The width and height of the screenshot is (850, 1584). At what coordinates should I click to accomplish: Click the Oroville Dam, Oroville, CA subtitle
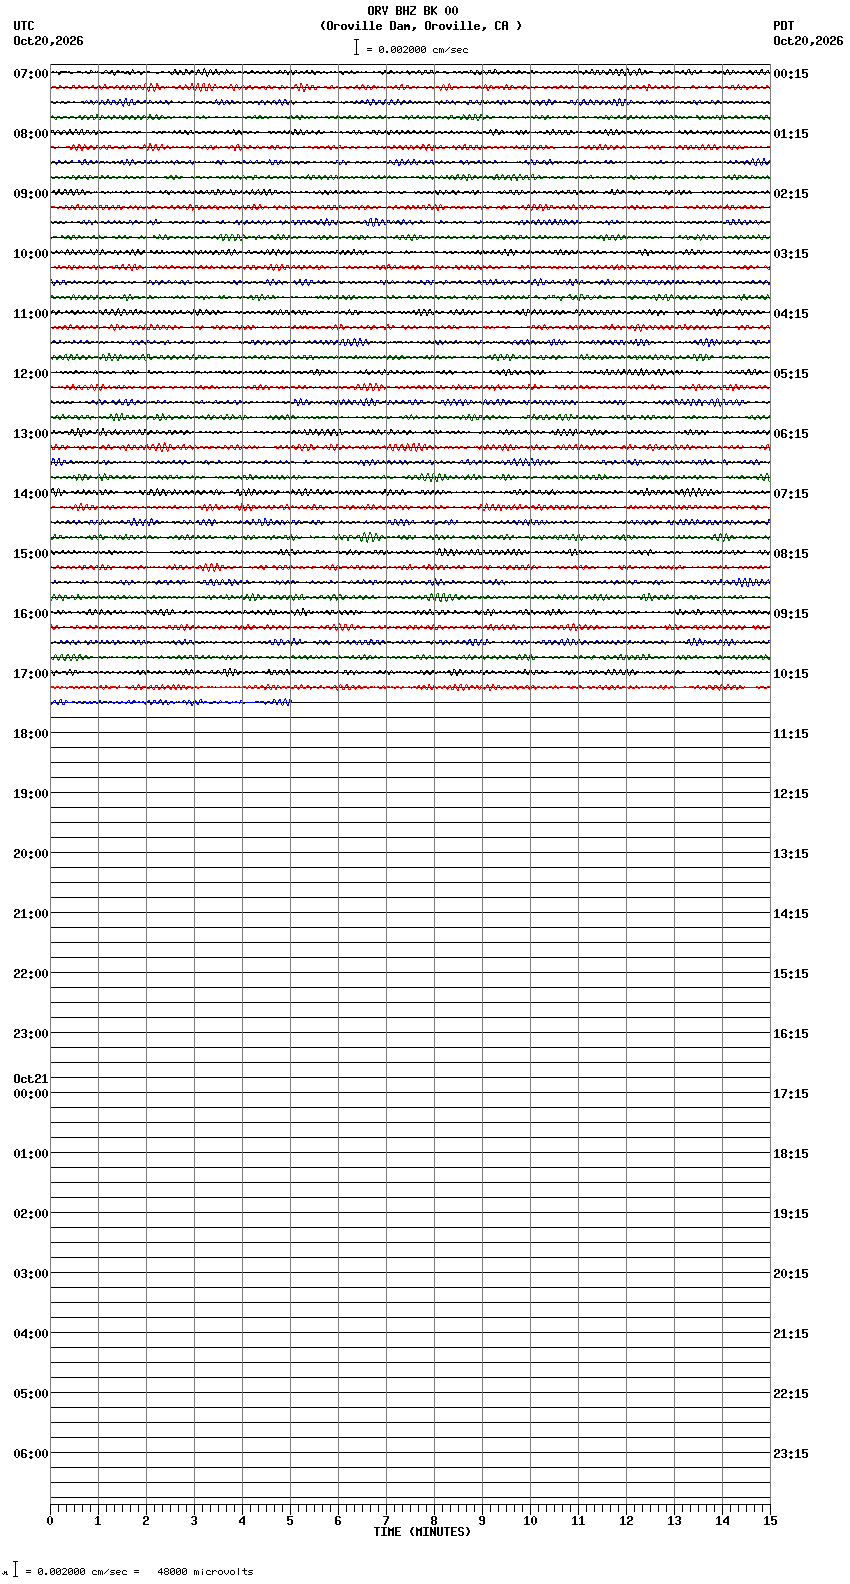click(x=421, y=26)
